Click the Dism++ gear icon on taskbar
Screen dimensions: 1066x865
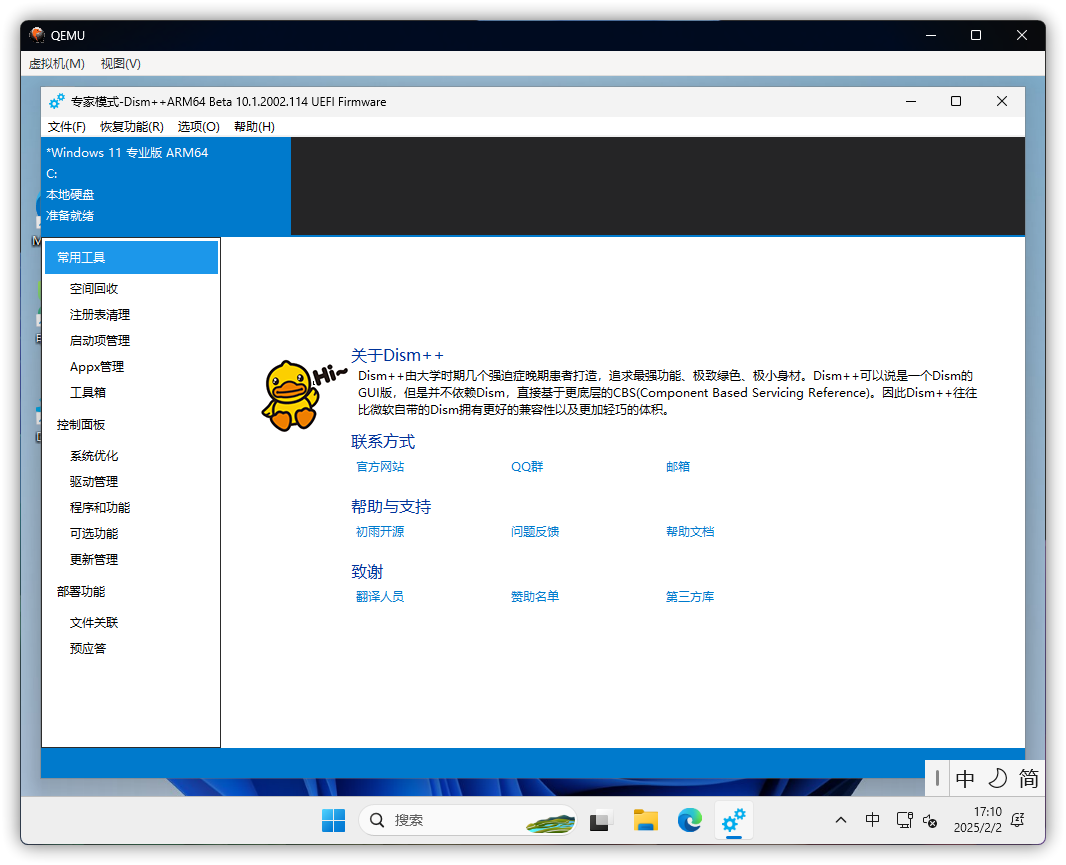coord(734,820)
